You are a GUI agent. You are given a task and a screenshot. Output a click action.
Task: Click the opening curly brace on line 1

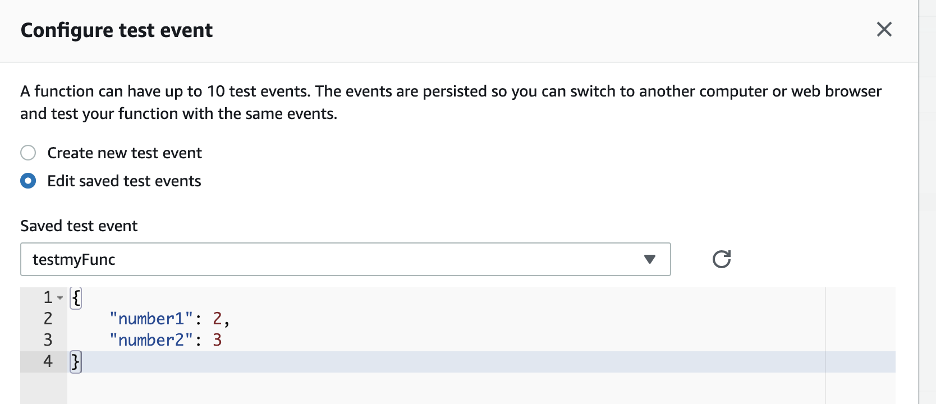point(77,297)
